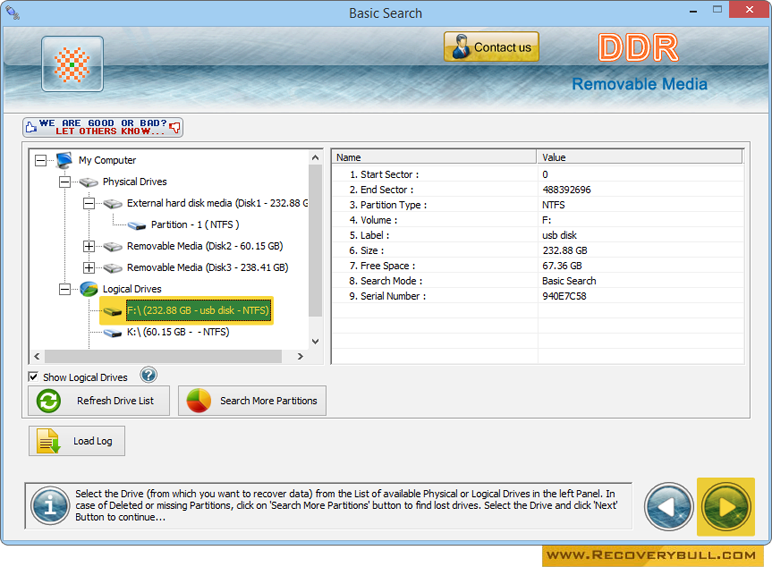The width and height of the screenshot is (772, 567).
Task: Click the drive tree scroll down arrow
Action: (316, 341)
